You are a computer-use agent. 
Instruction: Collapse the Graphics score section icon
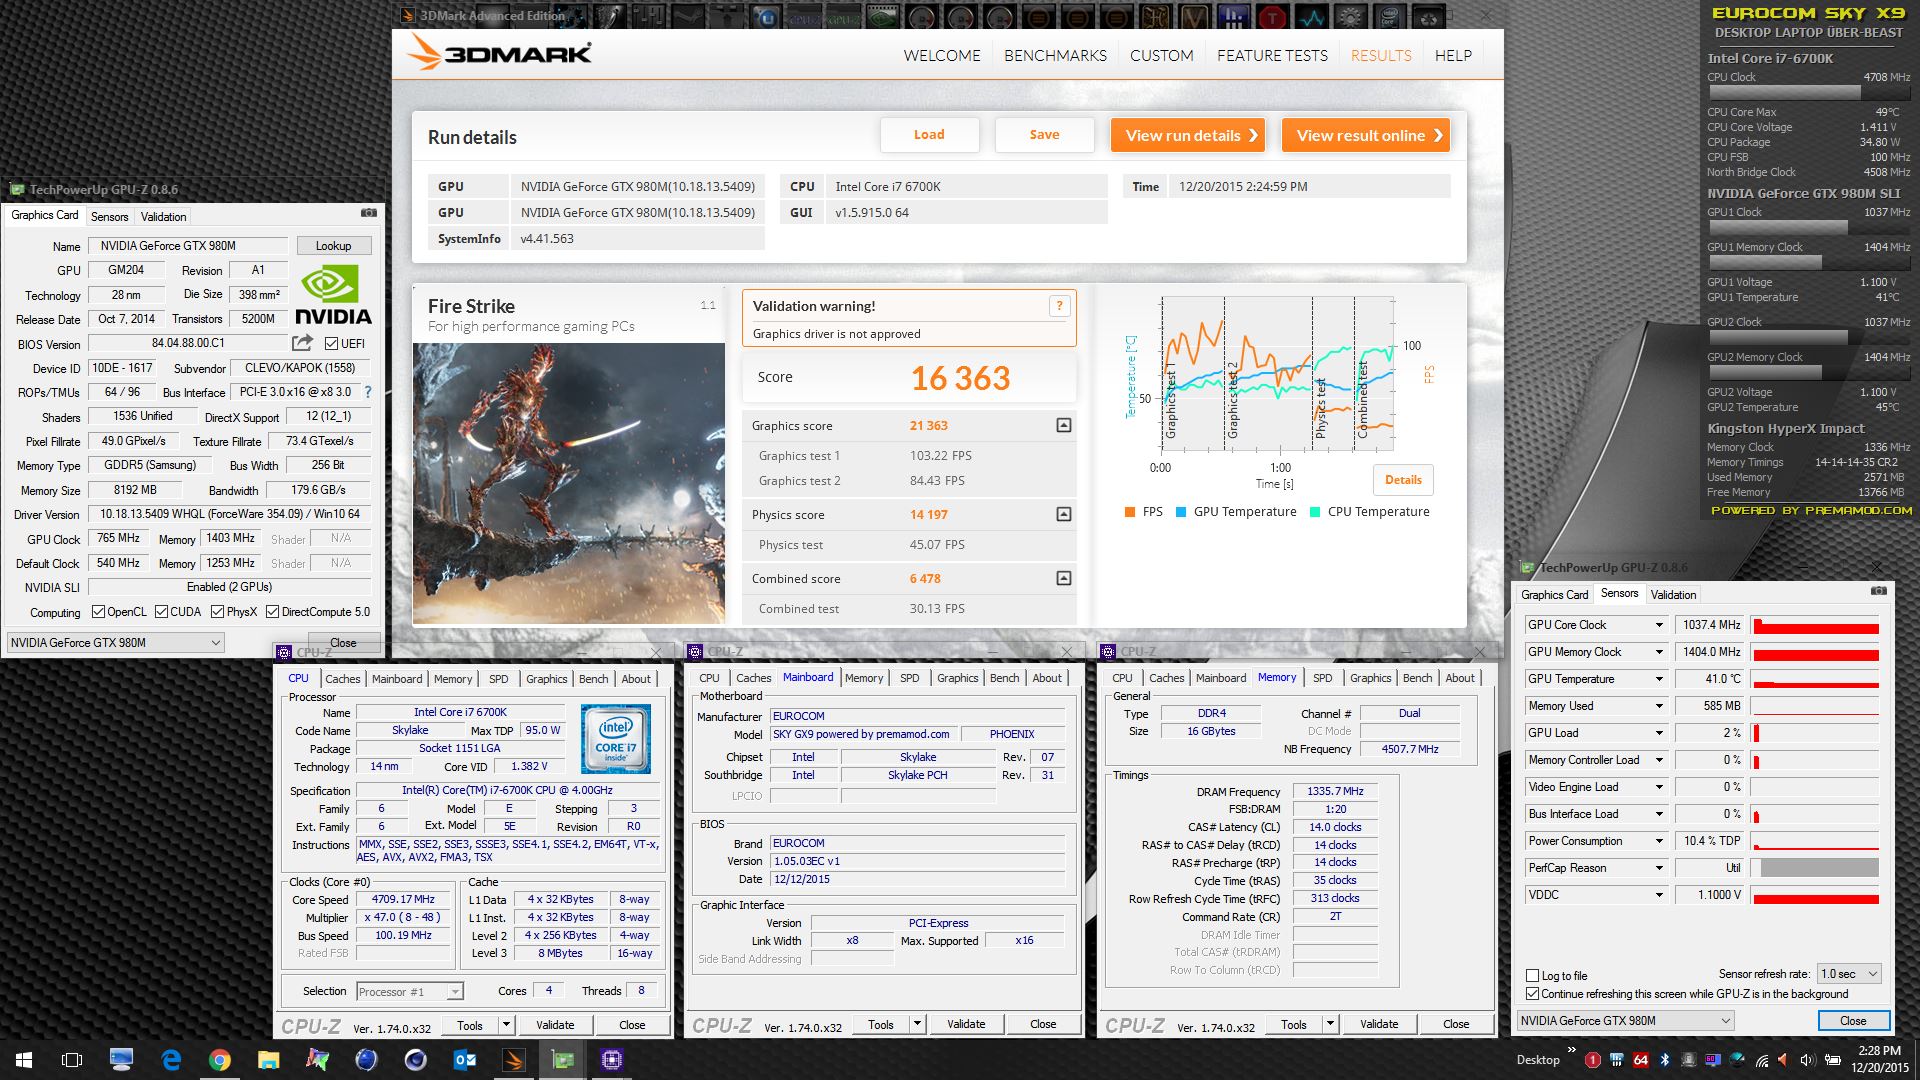pos(1063,426)
